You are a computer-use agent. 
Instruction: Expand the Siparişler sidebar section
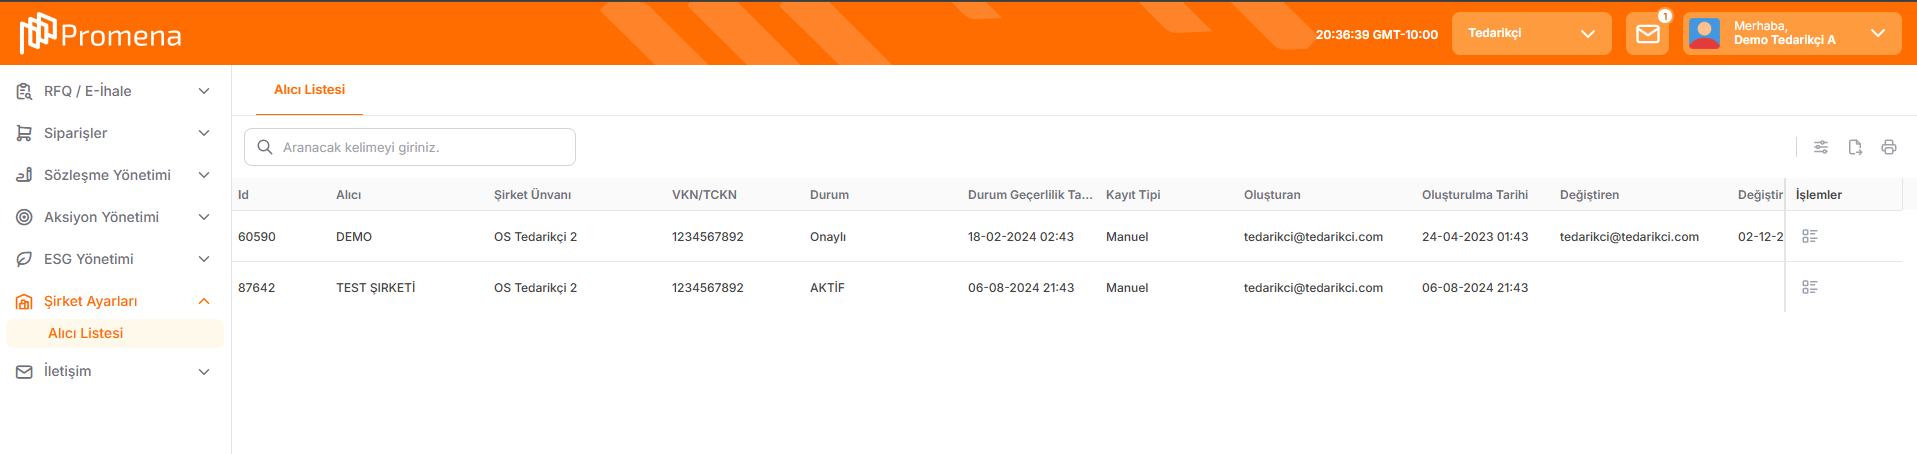(x=115, y=133)
